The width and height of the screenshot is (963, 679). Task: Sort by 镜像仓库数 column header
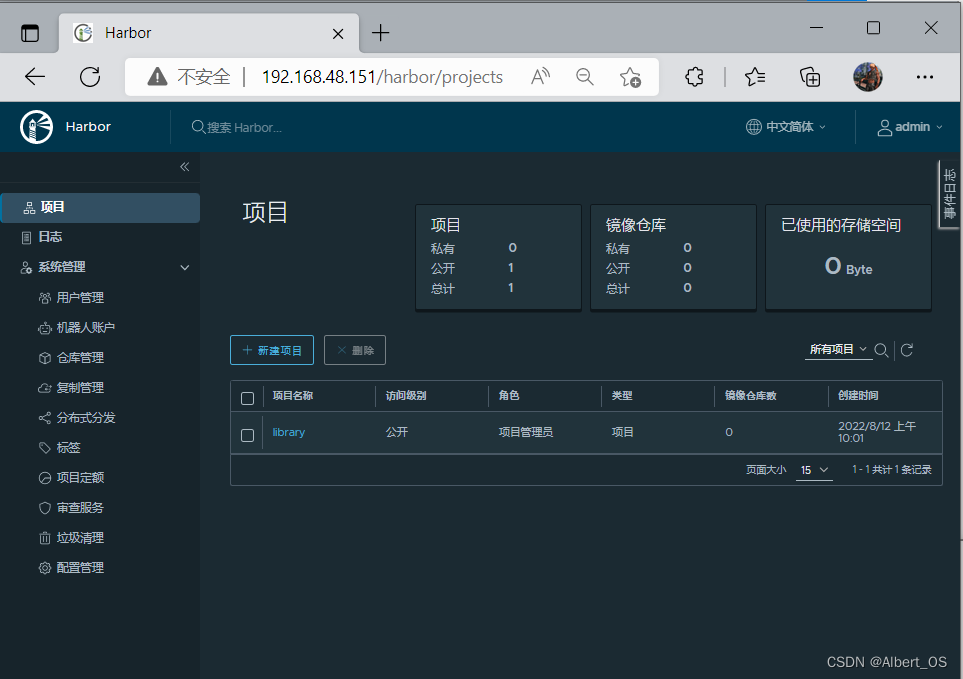(x=751, y=396)
